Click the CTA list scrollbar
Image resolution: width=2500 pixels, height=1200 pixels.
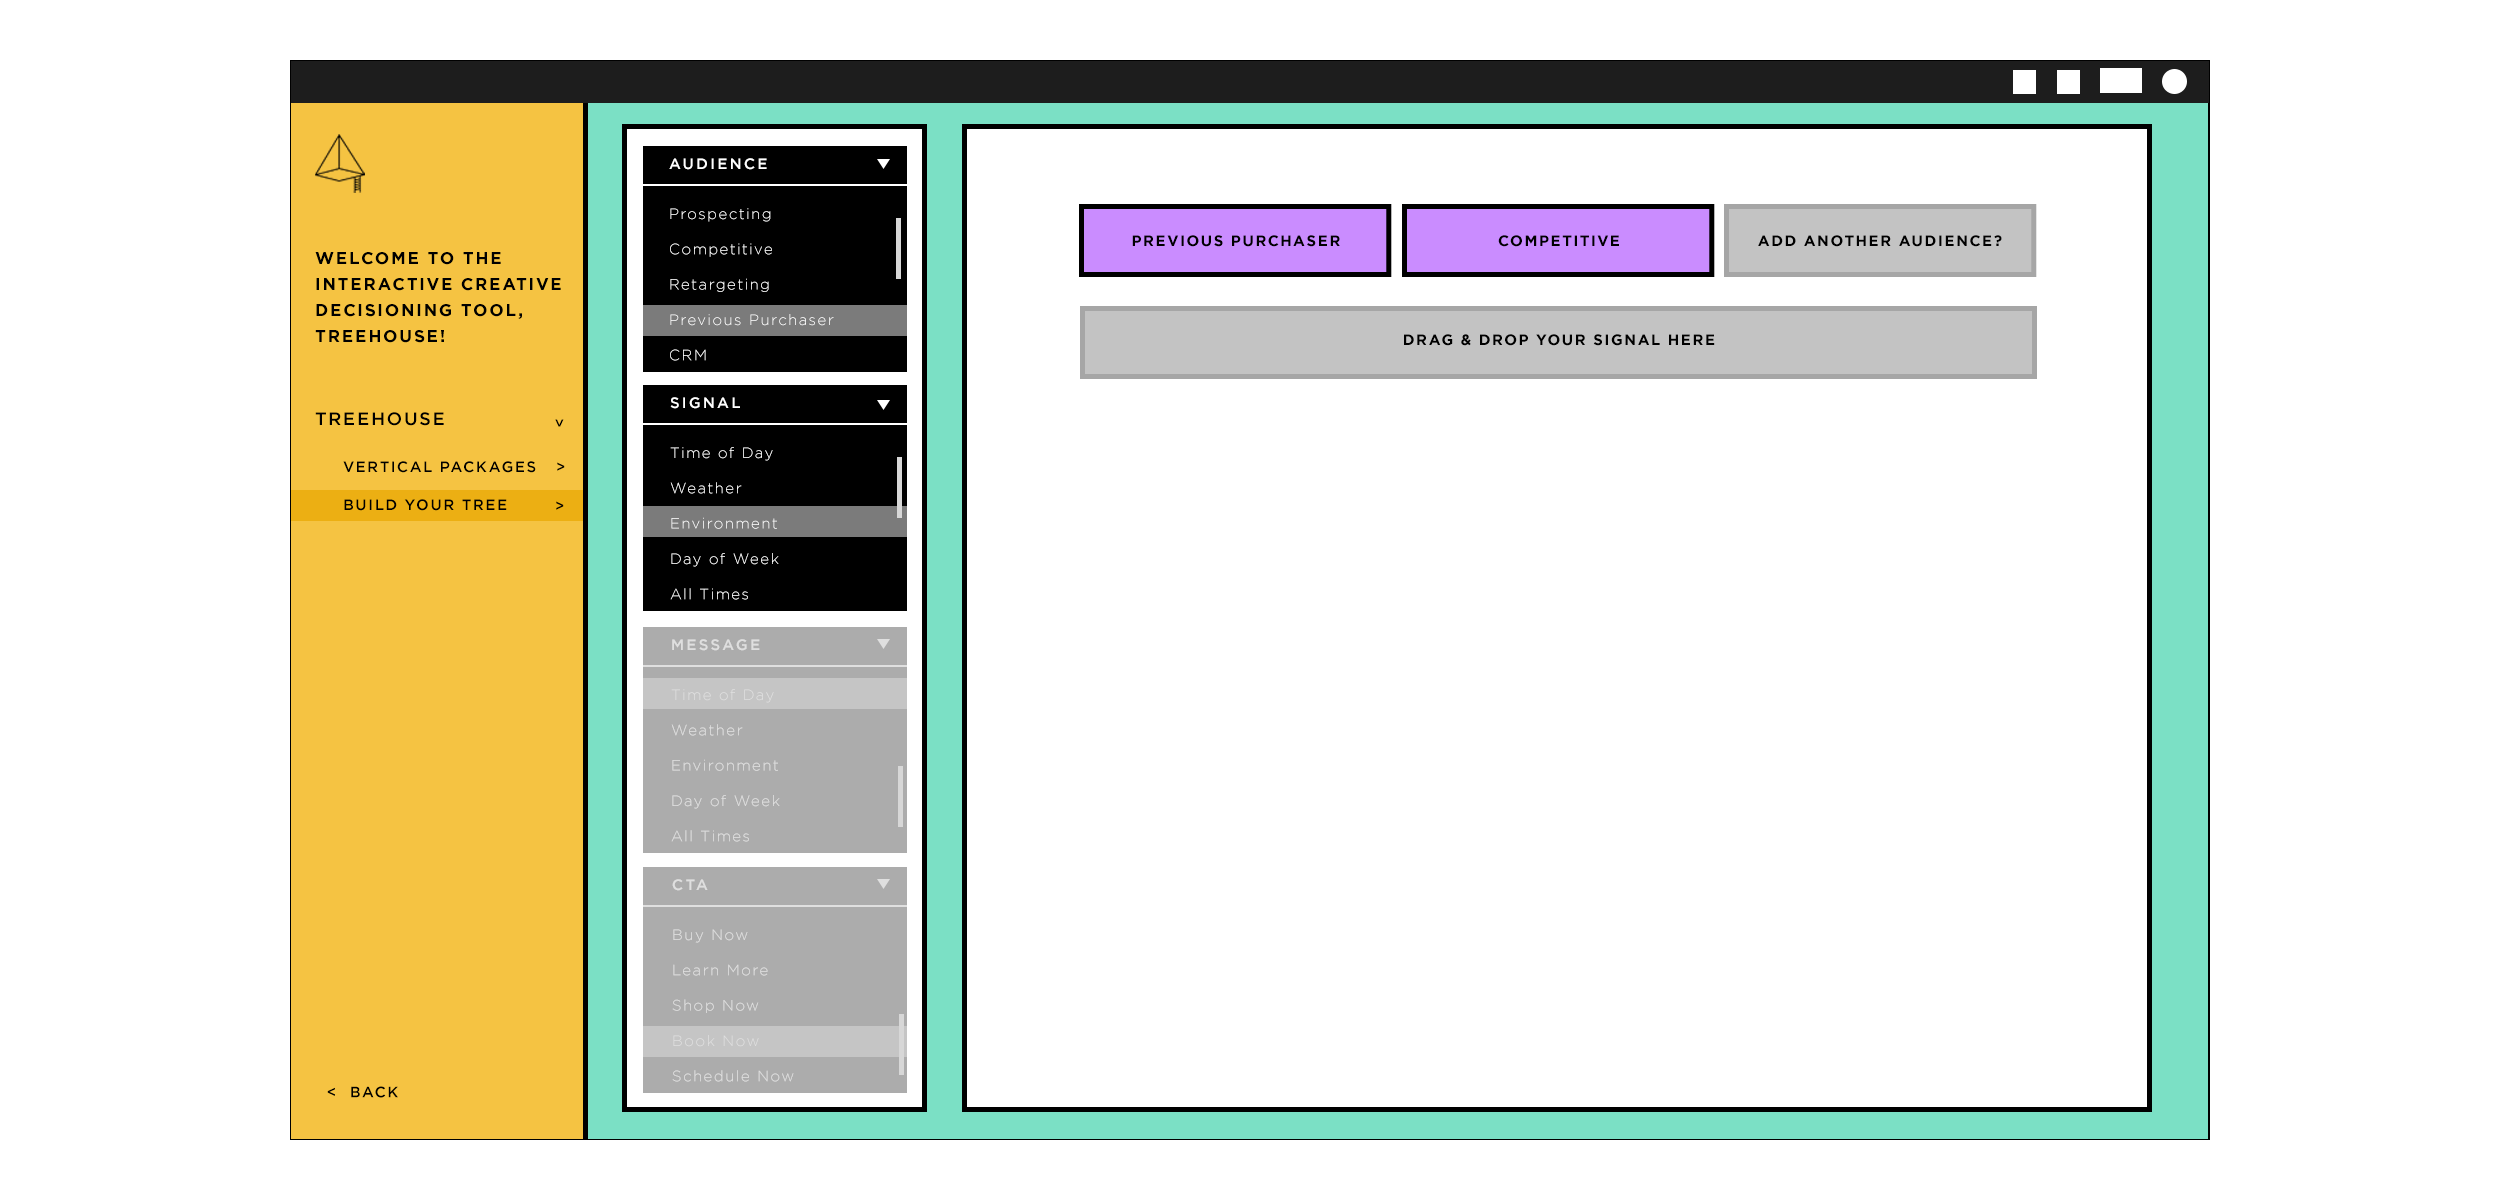(x=902, y=1044)
